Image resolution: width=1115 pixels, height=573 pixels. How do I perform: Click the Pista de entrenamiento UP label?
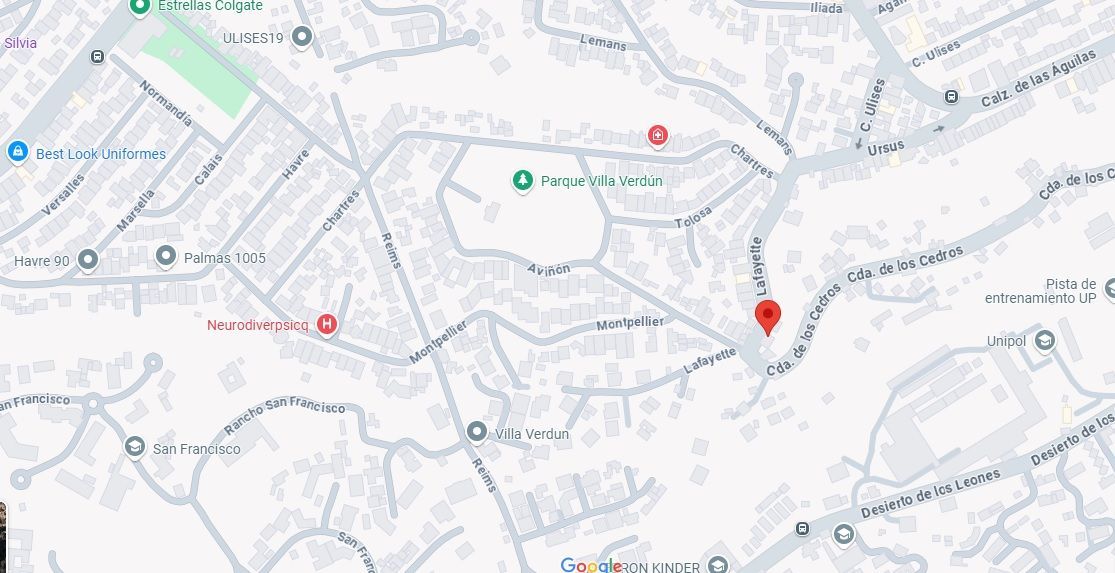(x=1040, y=291)
